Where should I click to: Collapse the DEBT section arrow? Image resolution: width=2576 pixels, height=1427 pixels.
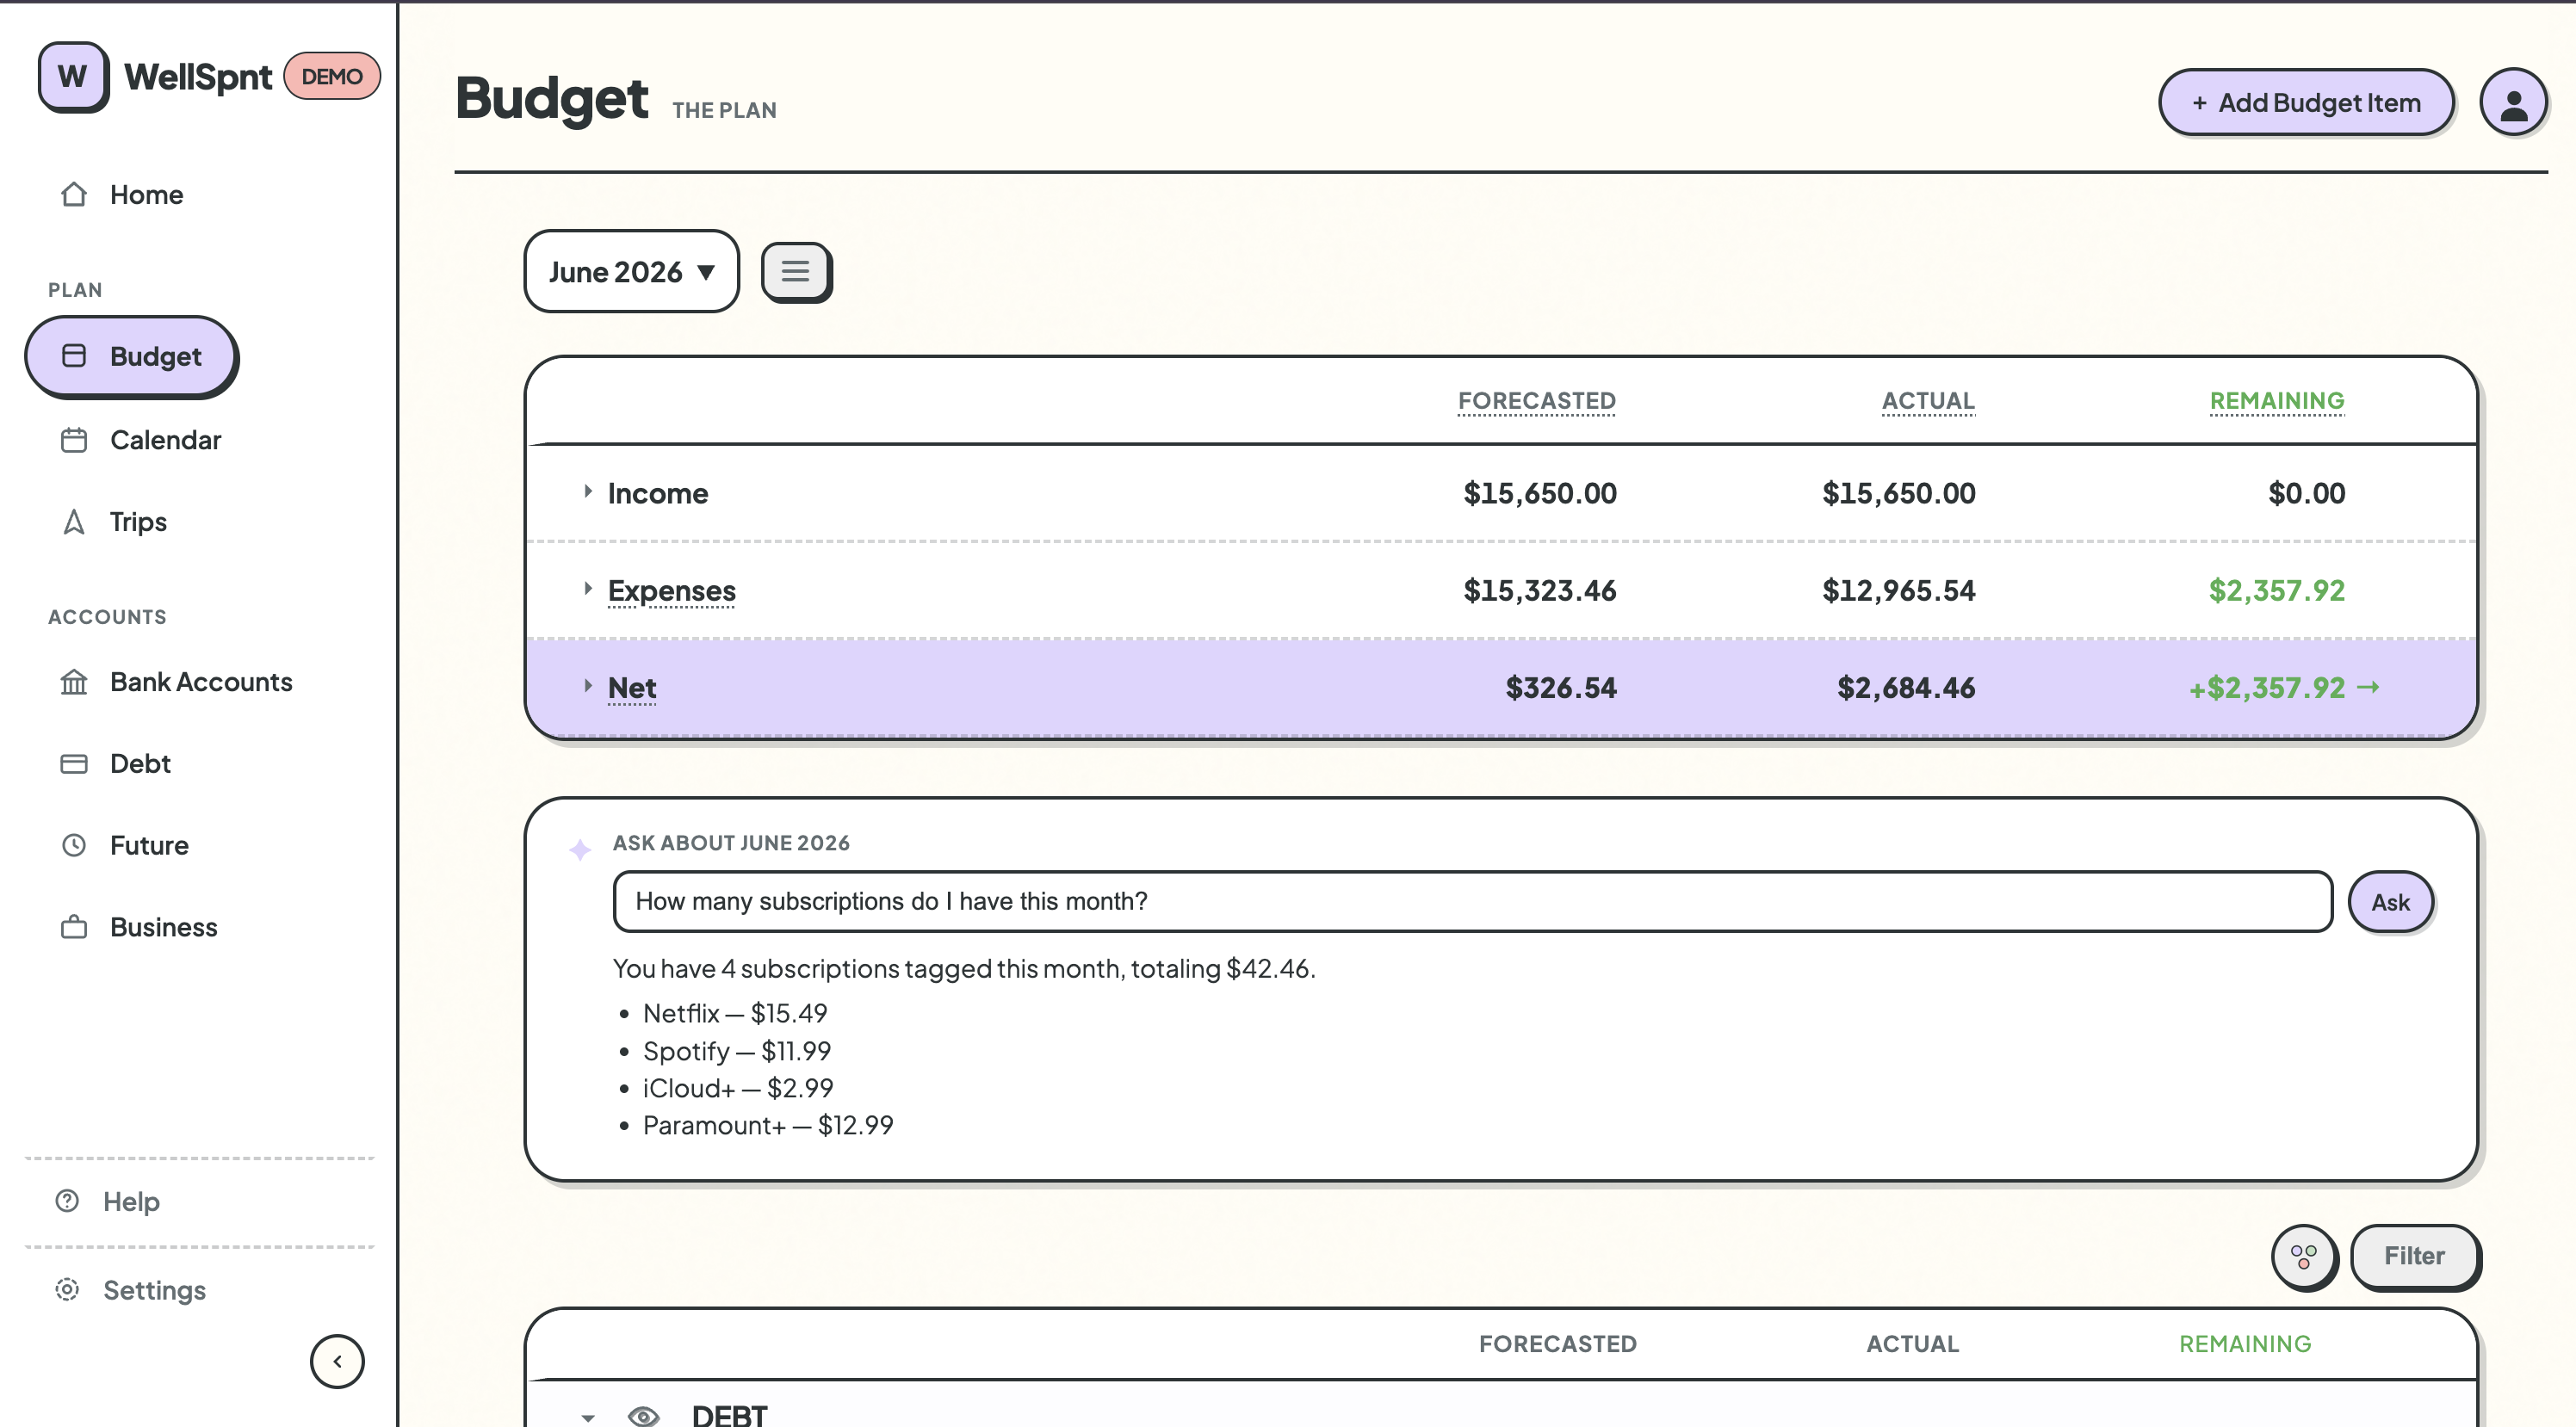[x=588, y=1416]
